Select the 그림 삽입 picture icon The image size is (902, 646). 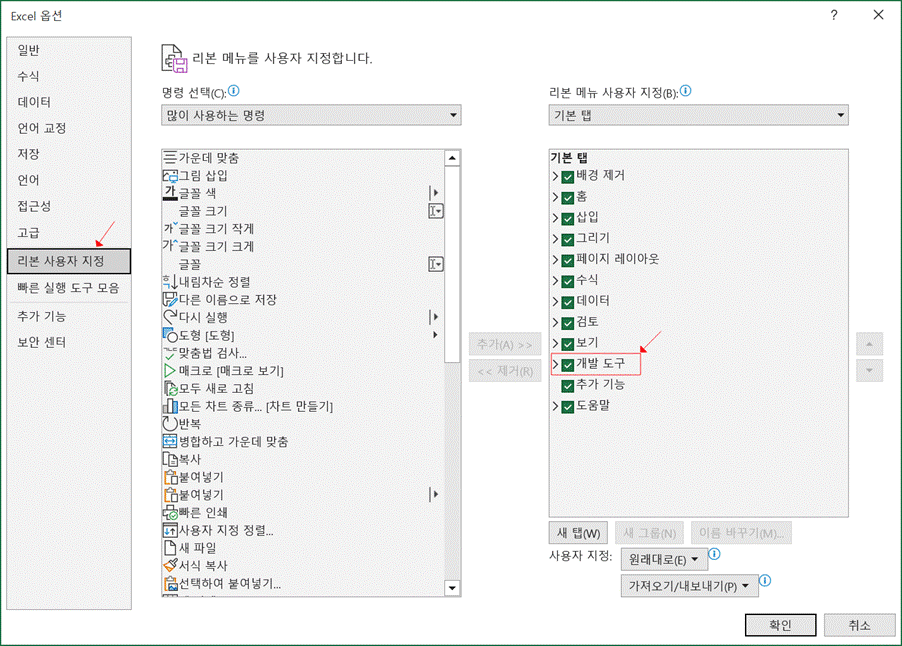click(x=170, y=175)
